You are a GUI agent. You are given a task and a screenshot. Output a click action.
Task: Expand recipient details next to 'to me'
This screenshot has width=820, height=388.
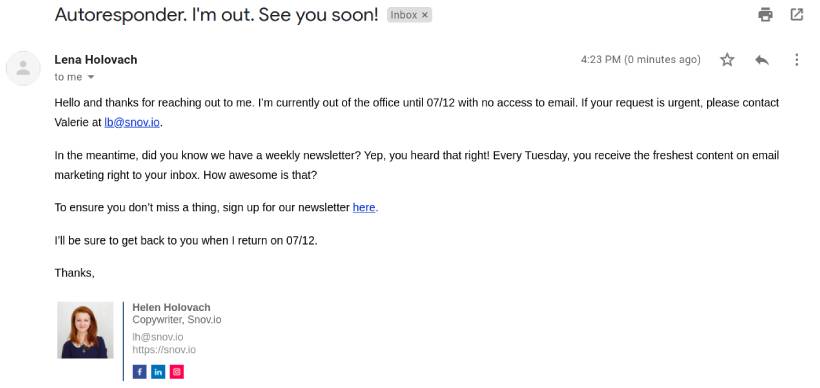click(x=90, y=77)
